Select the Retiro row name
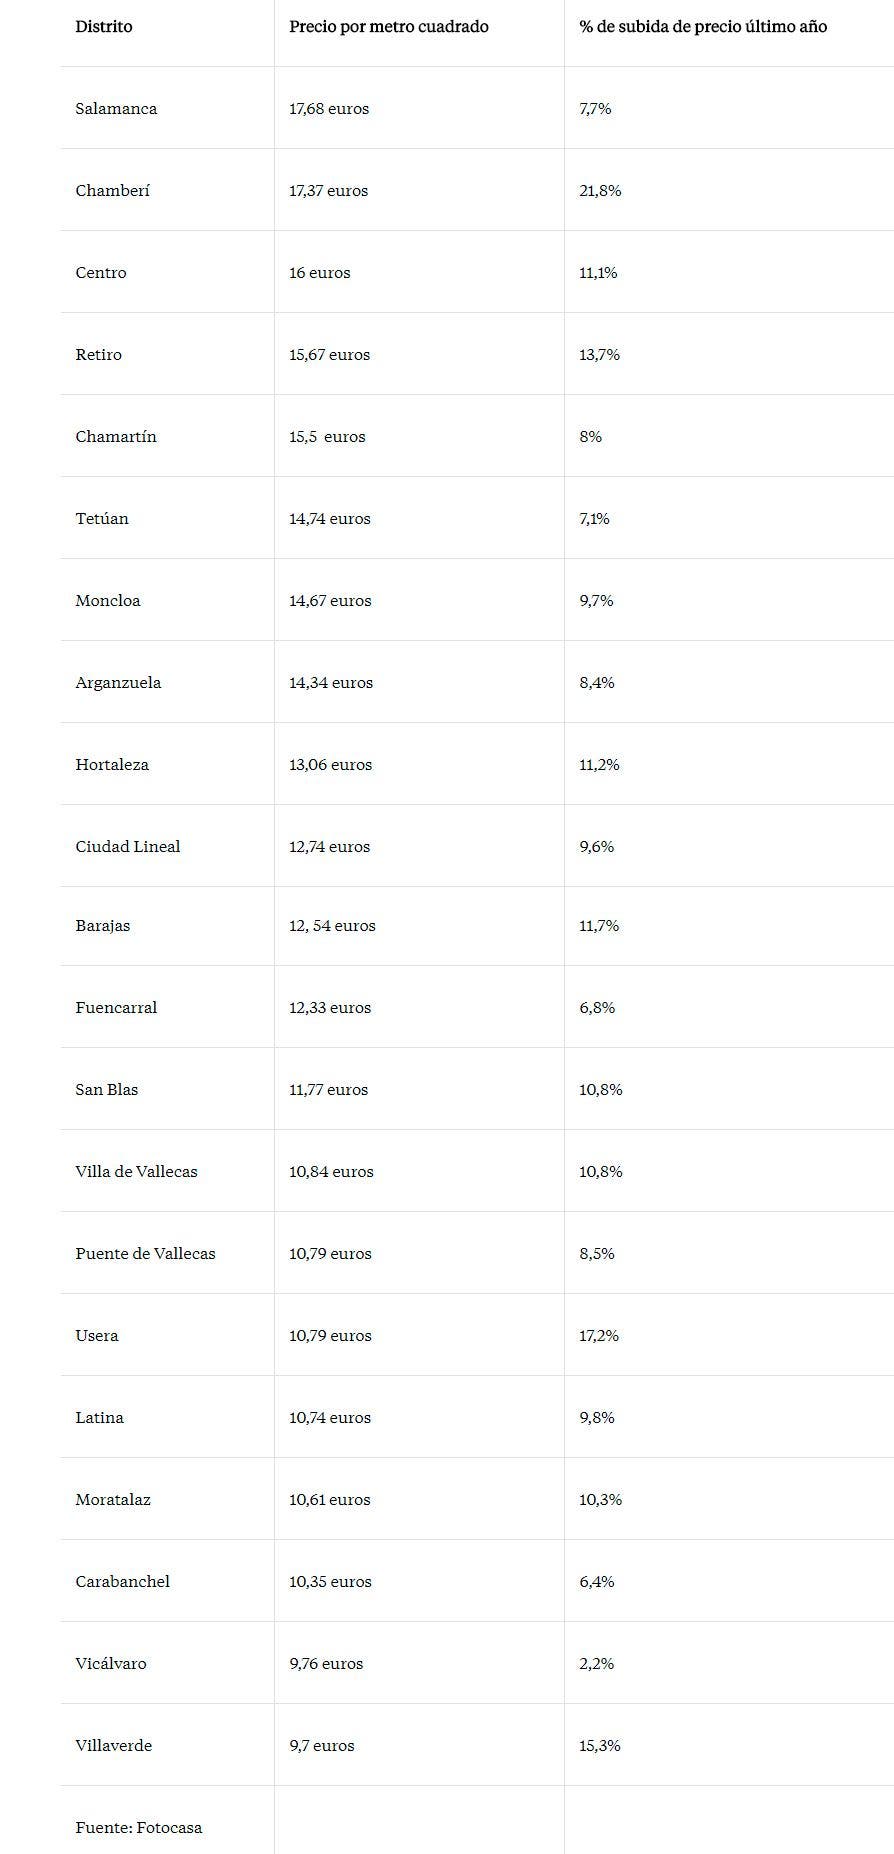Image resolution: width=894 pixels, height=1854 pixels. [99, 355]
